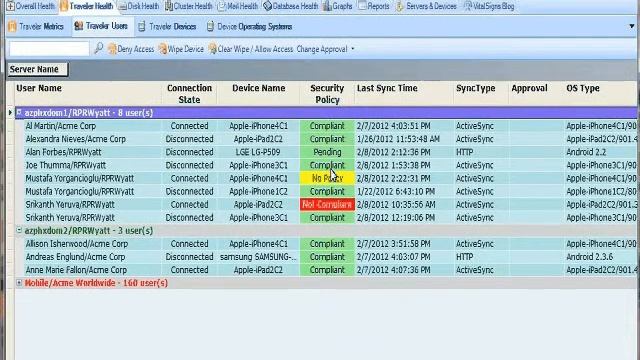
Task: Click the Traveler Metrics icon
Action: click(x=12, y=27)
